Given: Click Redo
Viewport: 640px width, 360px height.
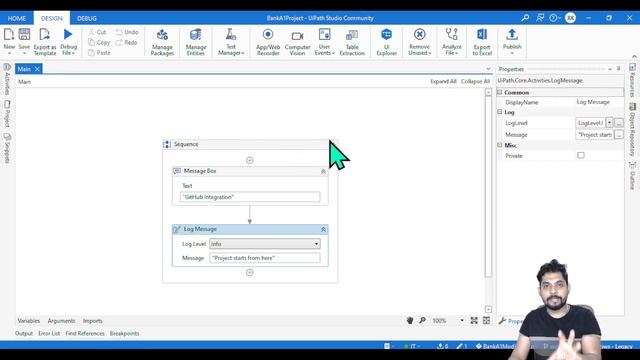Looking at the screenshot, I should tap(127, 42).
